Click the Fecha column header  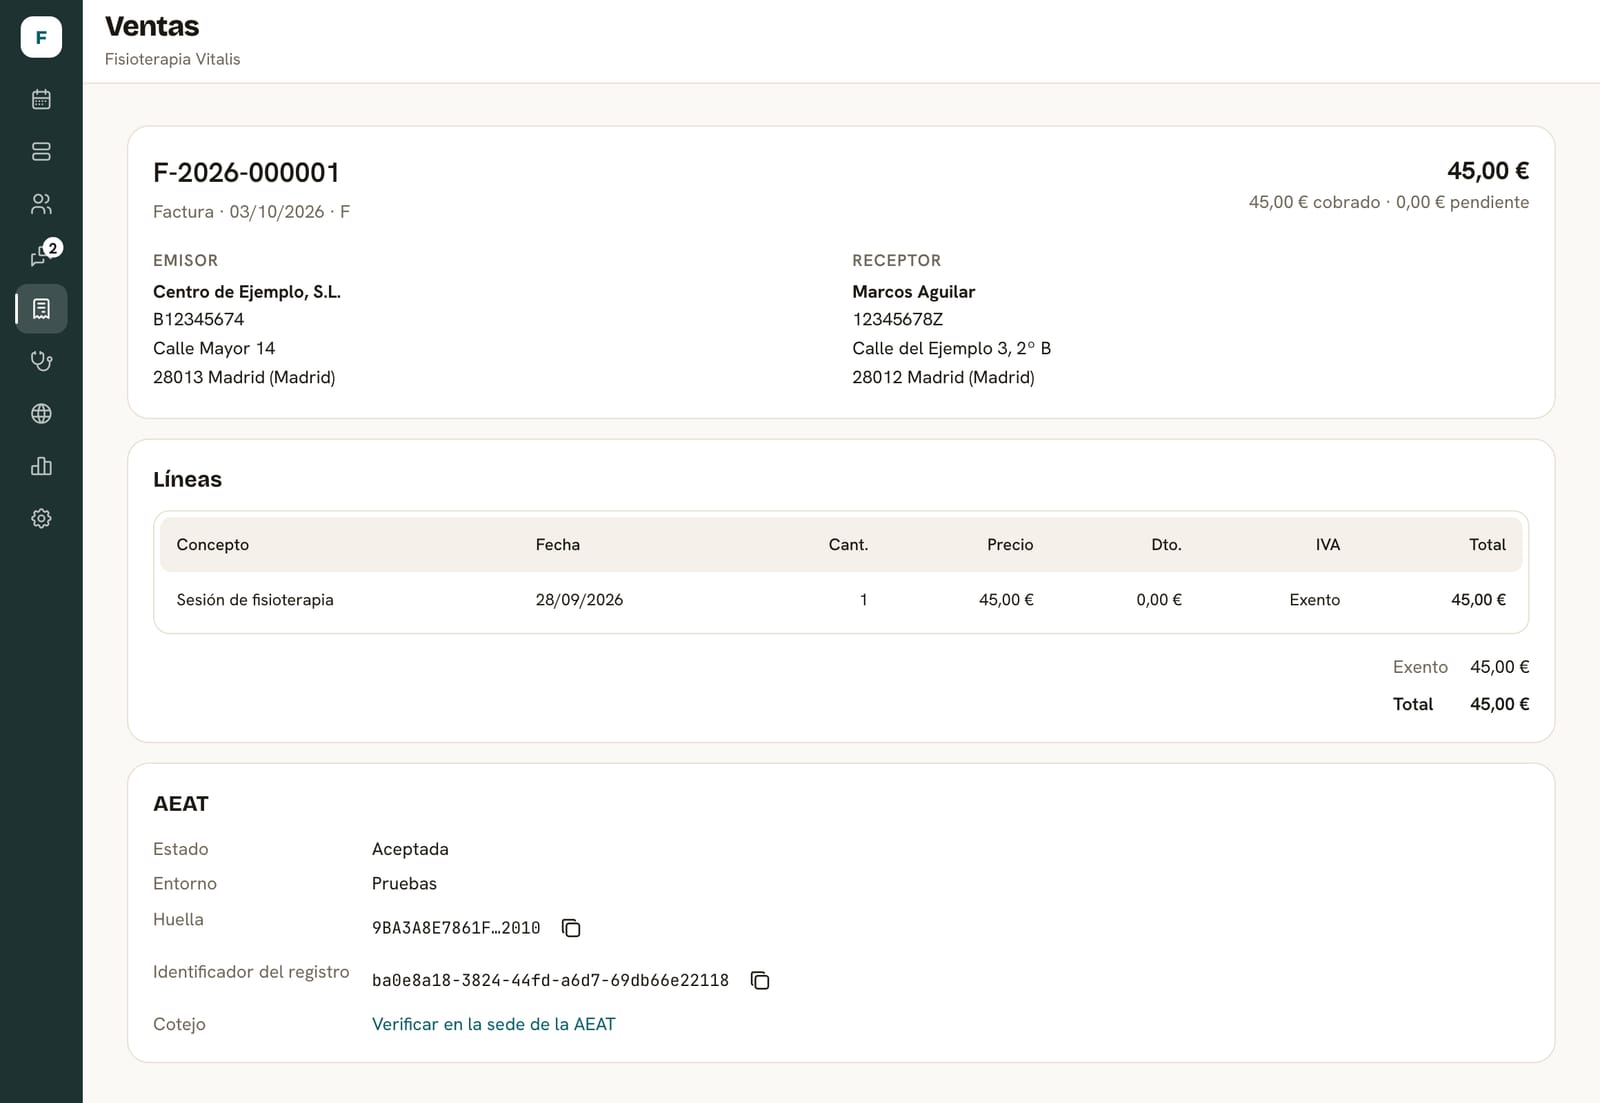click(x=558, y=545)
